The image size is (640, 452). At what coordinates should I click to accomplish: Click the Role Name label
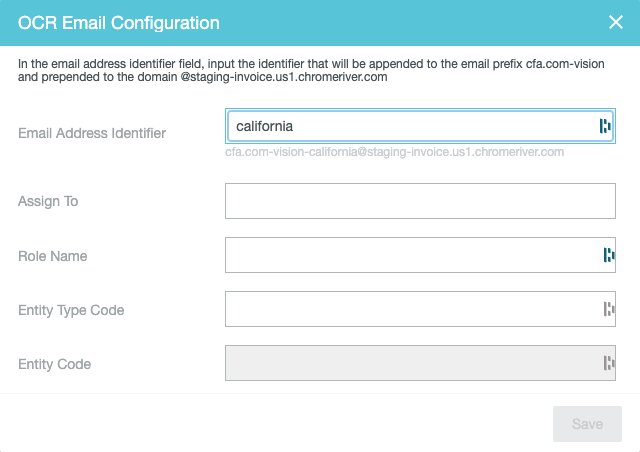(53, 256)
